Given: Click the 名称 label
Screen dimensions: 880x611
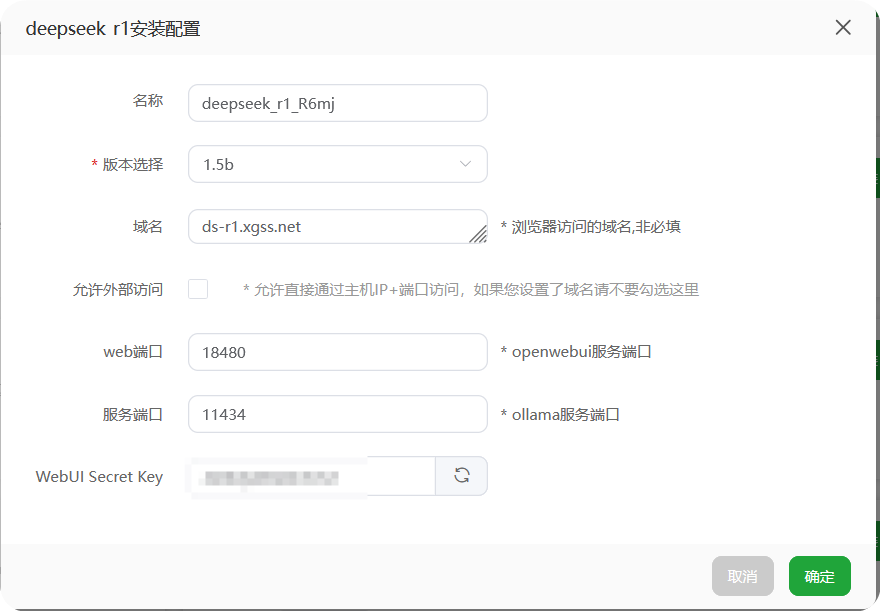Looking at the screenshot, I should 148,101.
